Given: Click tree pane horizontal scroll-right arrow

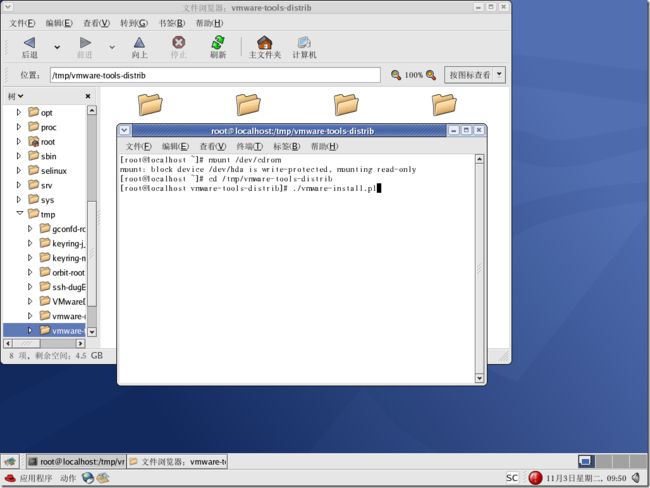Looking at the screenshot, I should tap(80, 343).
